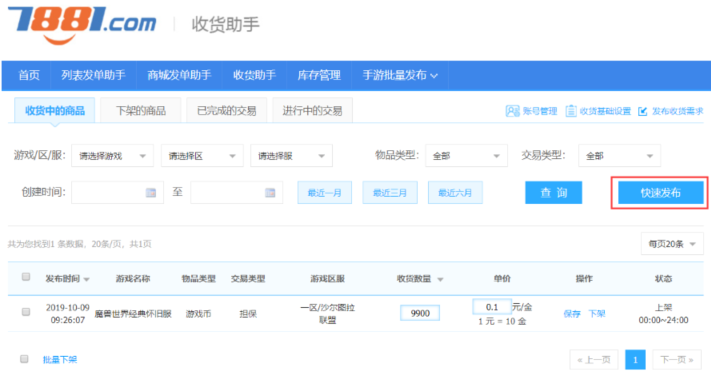The width and height of the screenshot is (711, 381).
Task: Open 收货助手 in navigation bar
Action: point(254,75)
